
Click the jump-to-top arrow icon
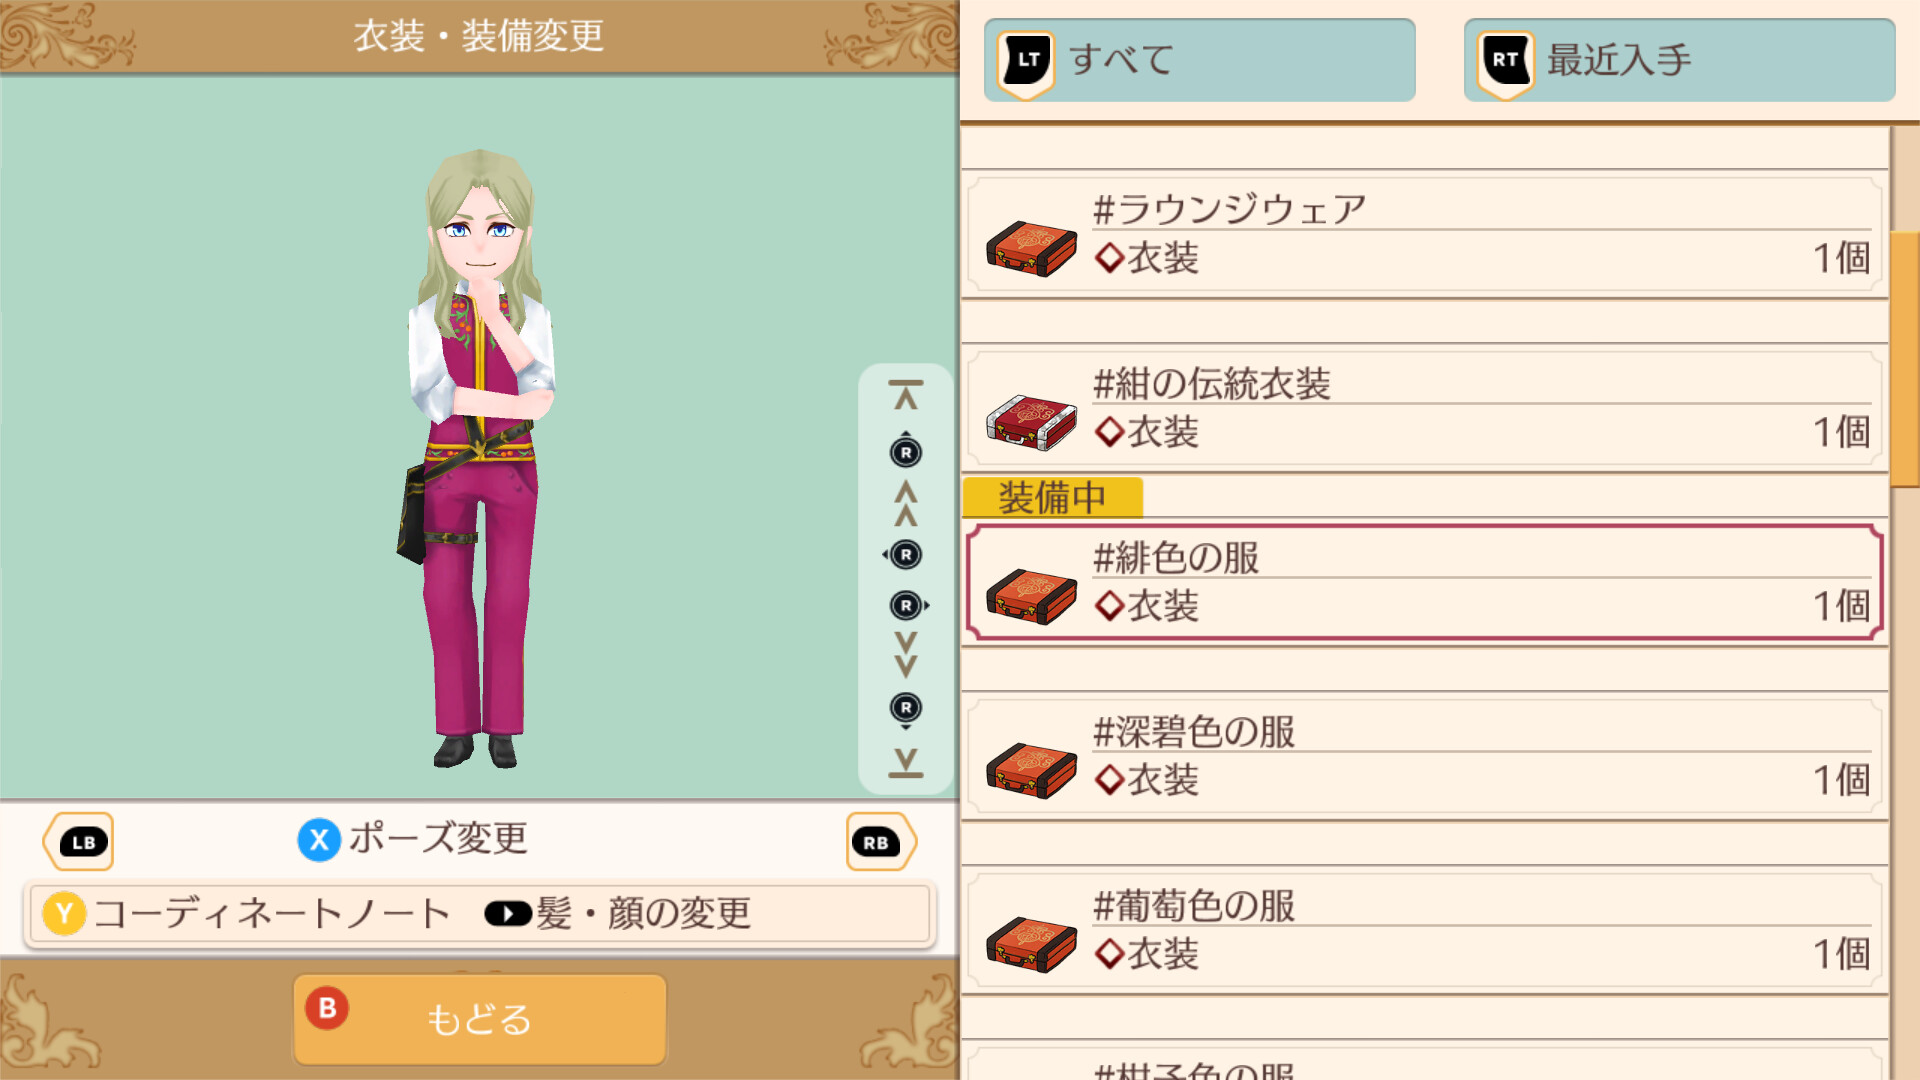906,395
